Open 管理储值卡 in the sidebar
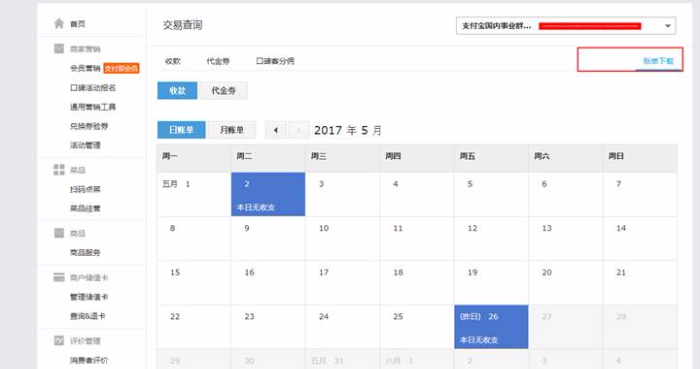Image resolution: width=700 pixels, height=369 pixels. (89, 297)
